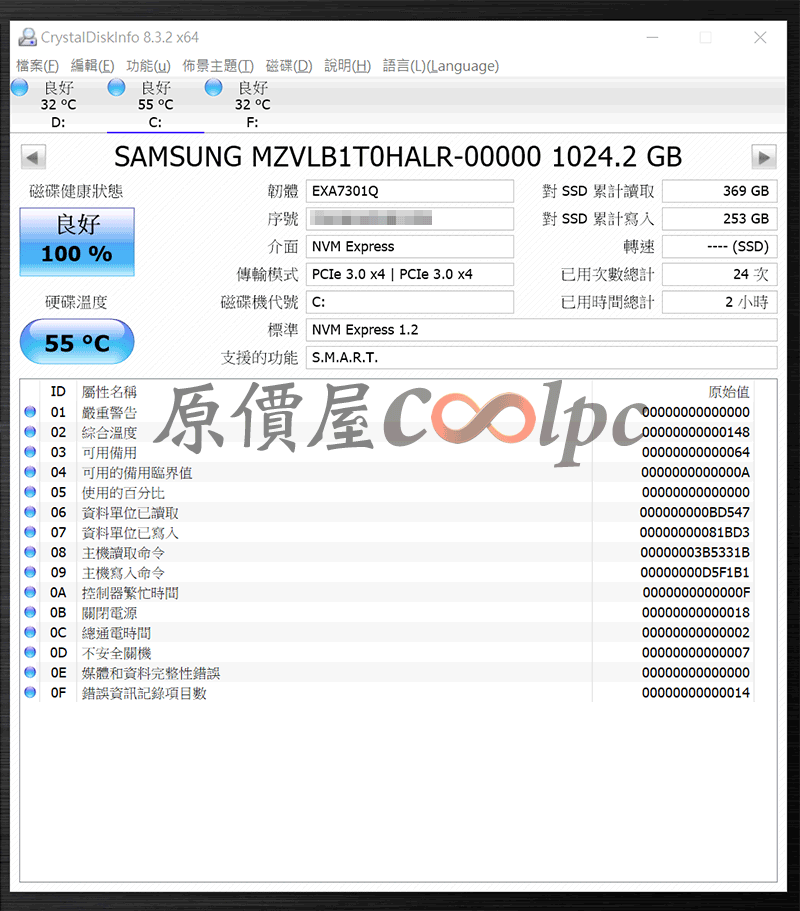The image size is (800, 911).
Task: Click rotation rate value ---- (SSD)
Action: point(720,246)
